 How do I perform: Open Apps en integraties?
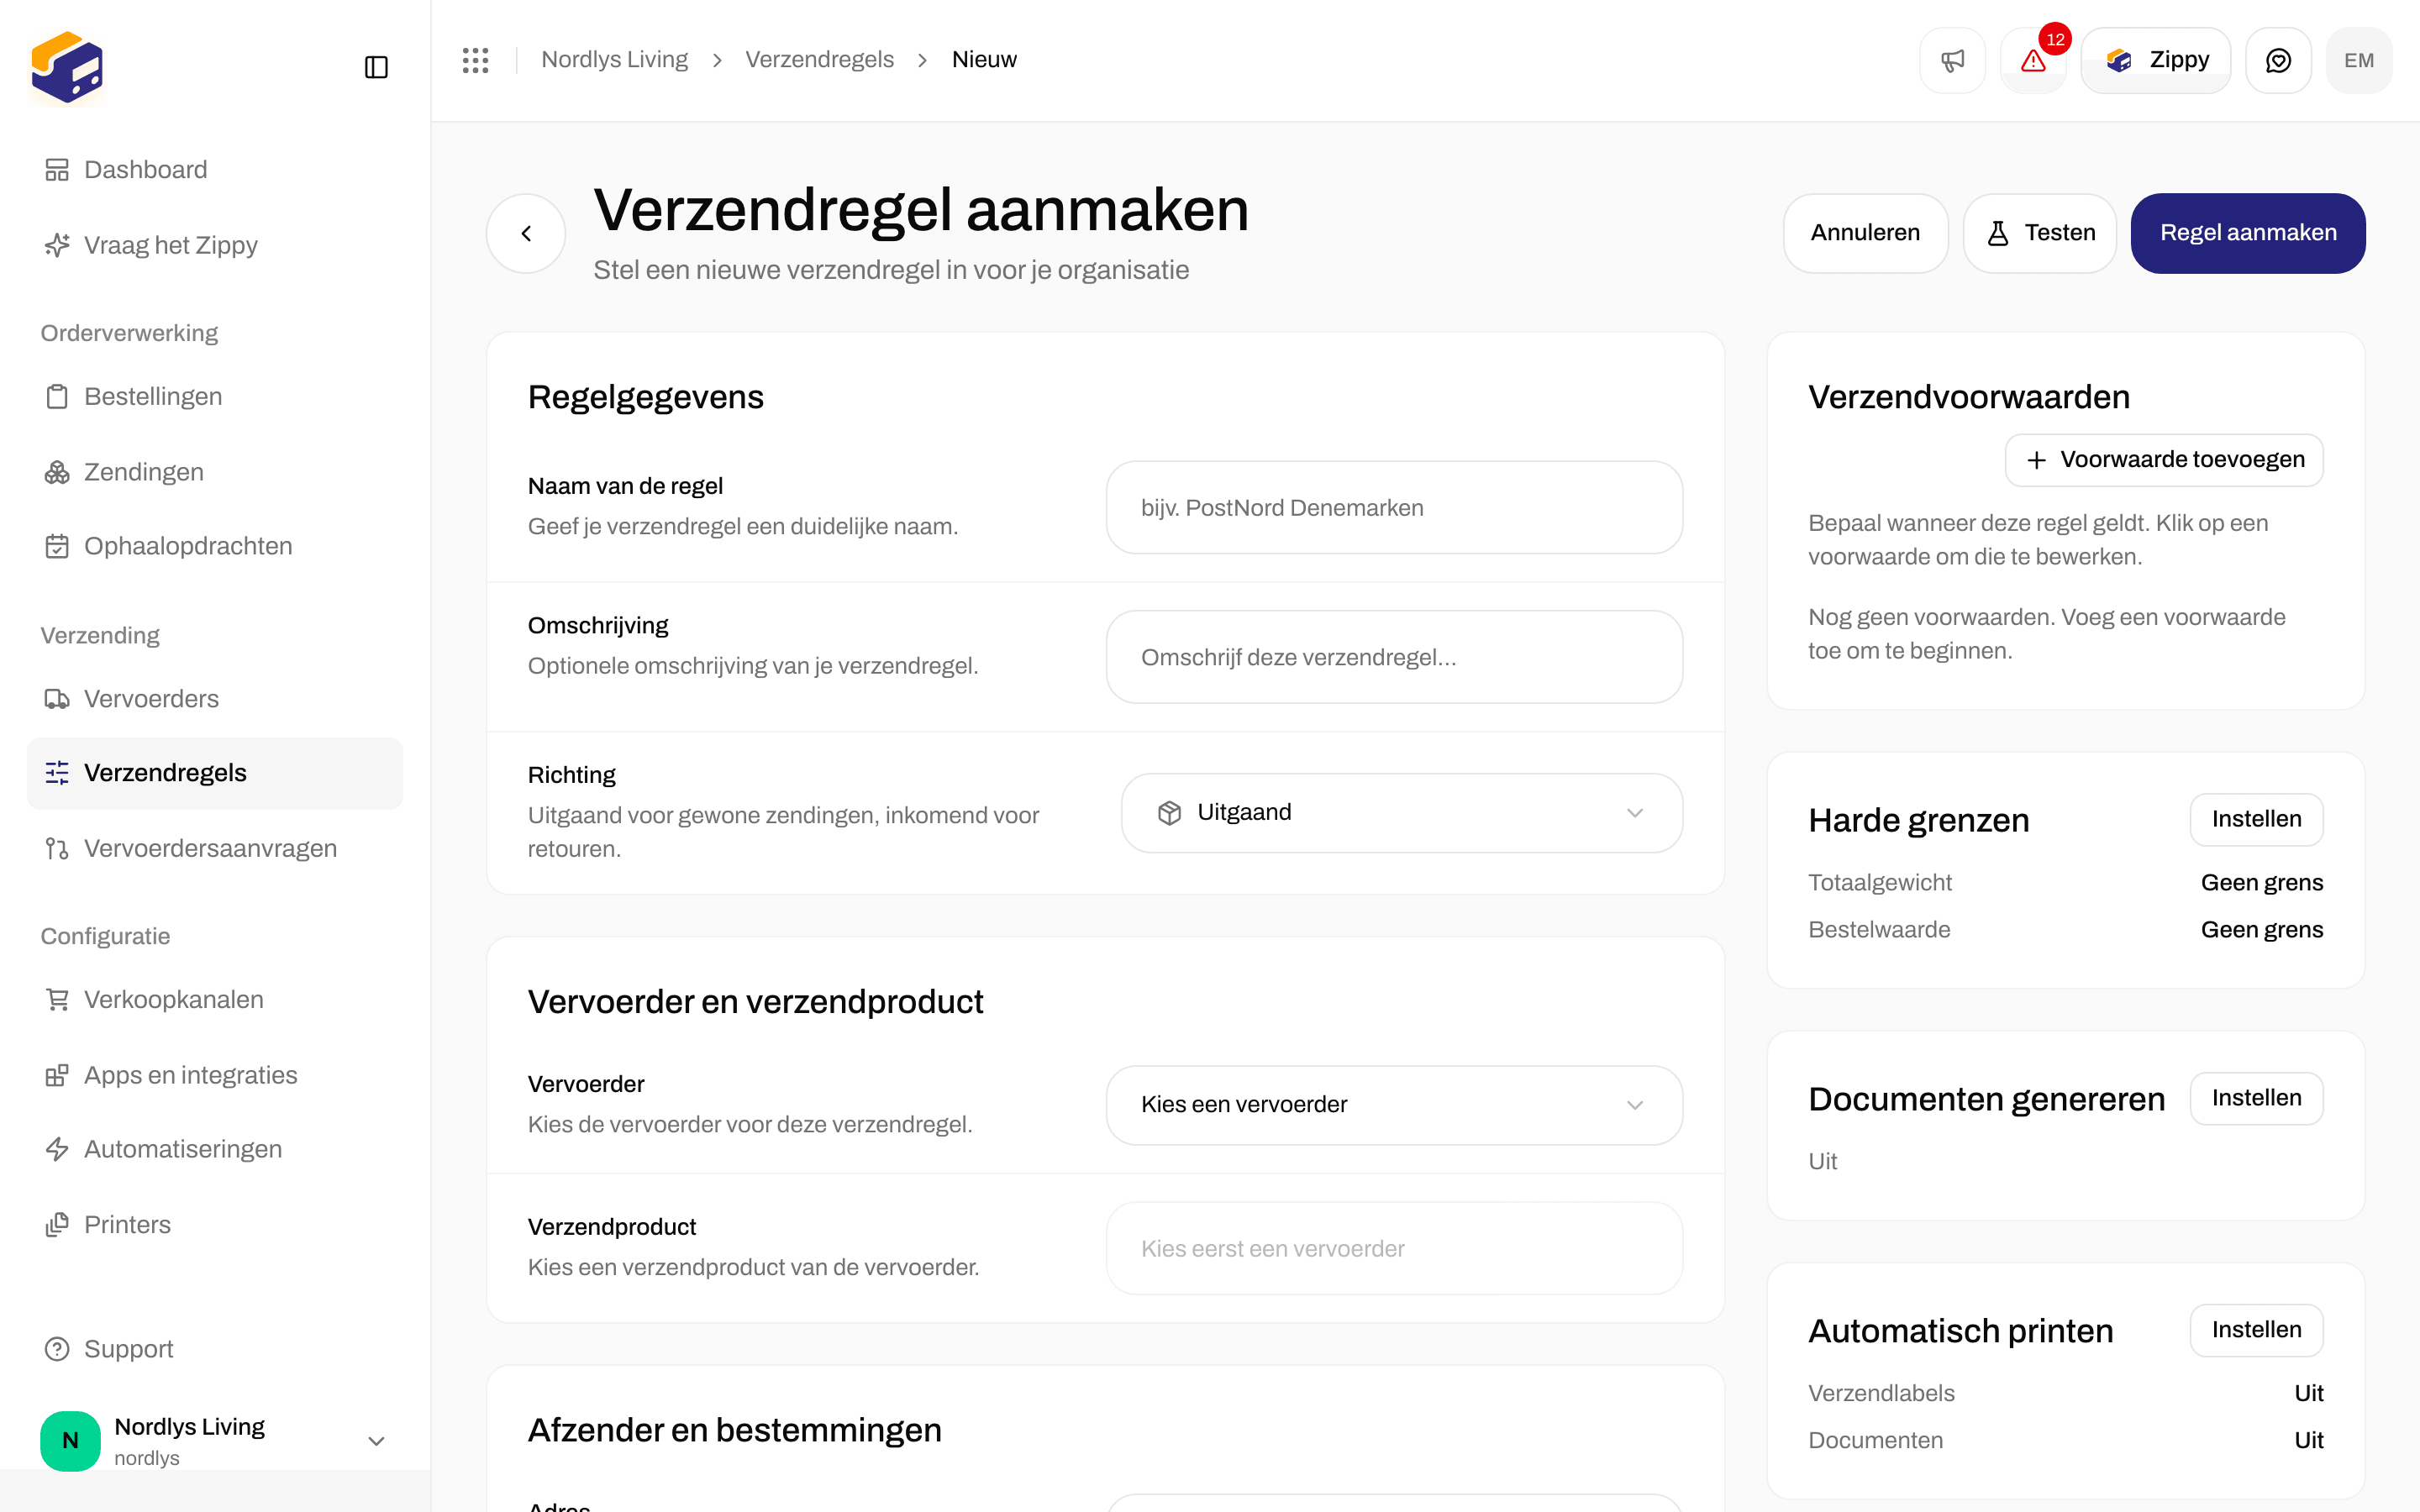coord(215,1075)
